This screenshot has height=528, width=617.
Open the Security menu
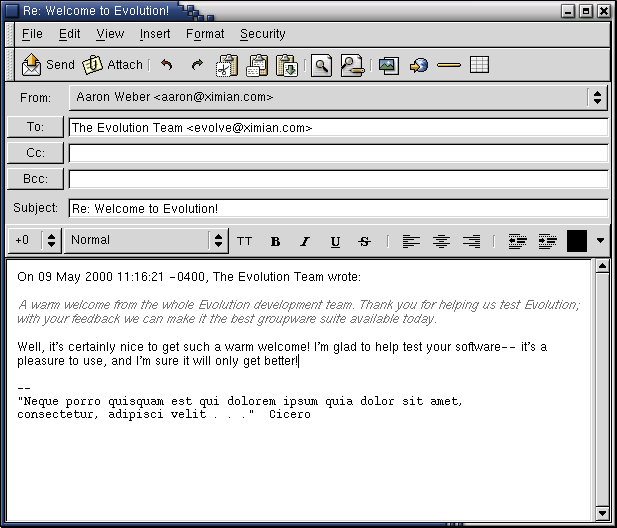(x=262, y=34)
